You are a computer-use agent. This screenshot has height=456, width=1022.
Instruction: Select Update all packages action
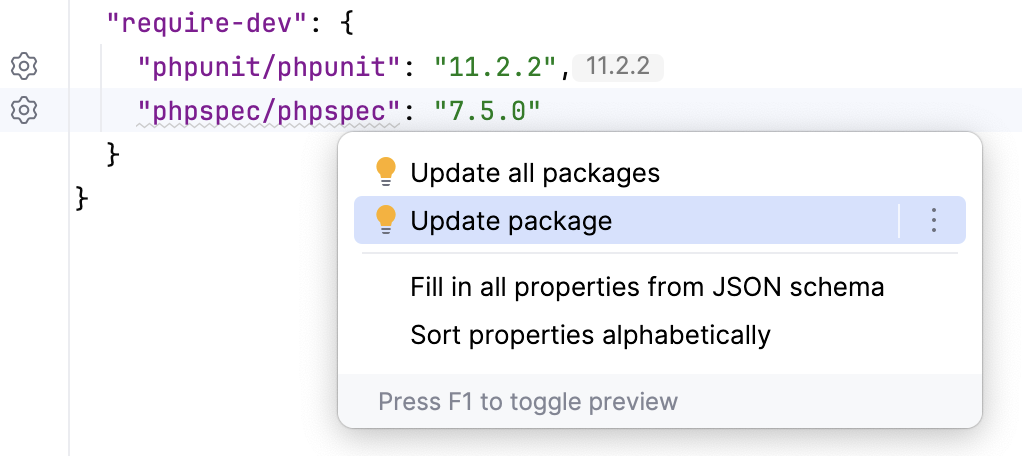coord(535,173)
